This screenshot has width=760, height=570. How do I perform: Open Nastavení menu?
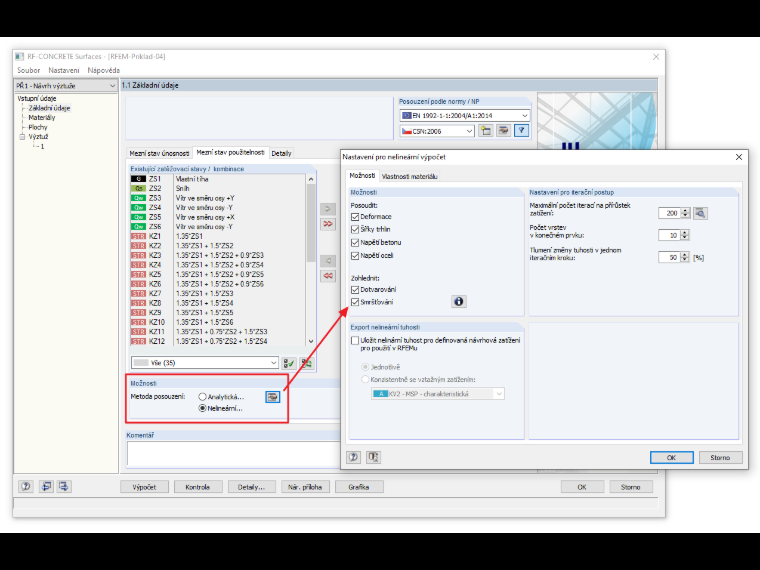pyautogui.click(x=64, y=70)
